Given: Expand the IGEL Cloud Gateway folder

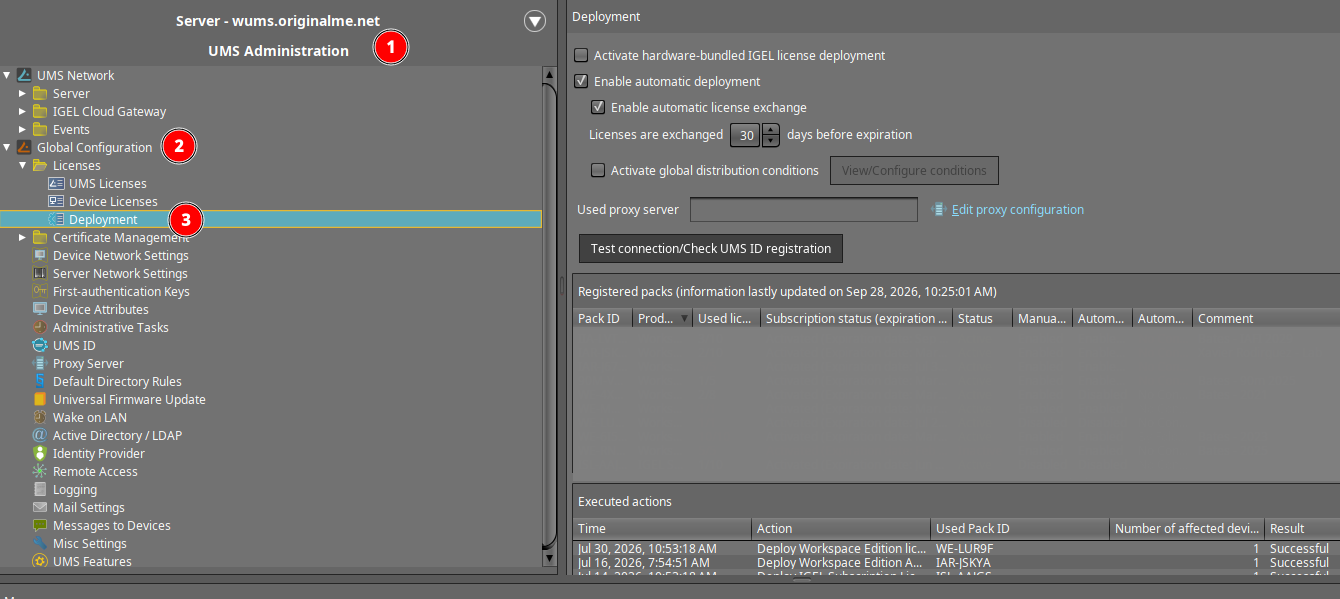Looking at the screenshot, I should (23, 112).
